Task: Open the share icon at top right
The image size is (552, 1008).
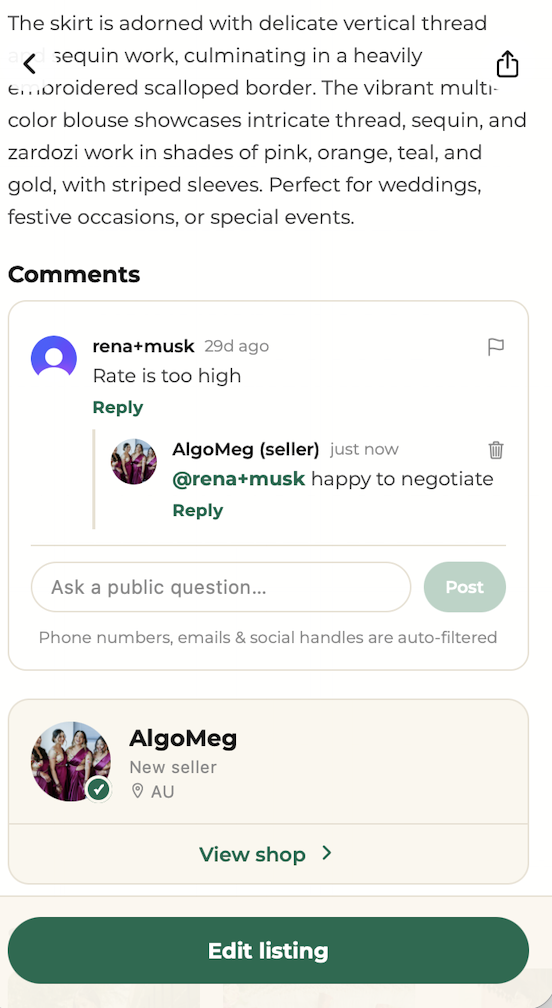Action: coord(507,64)
